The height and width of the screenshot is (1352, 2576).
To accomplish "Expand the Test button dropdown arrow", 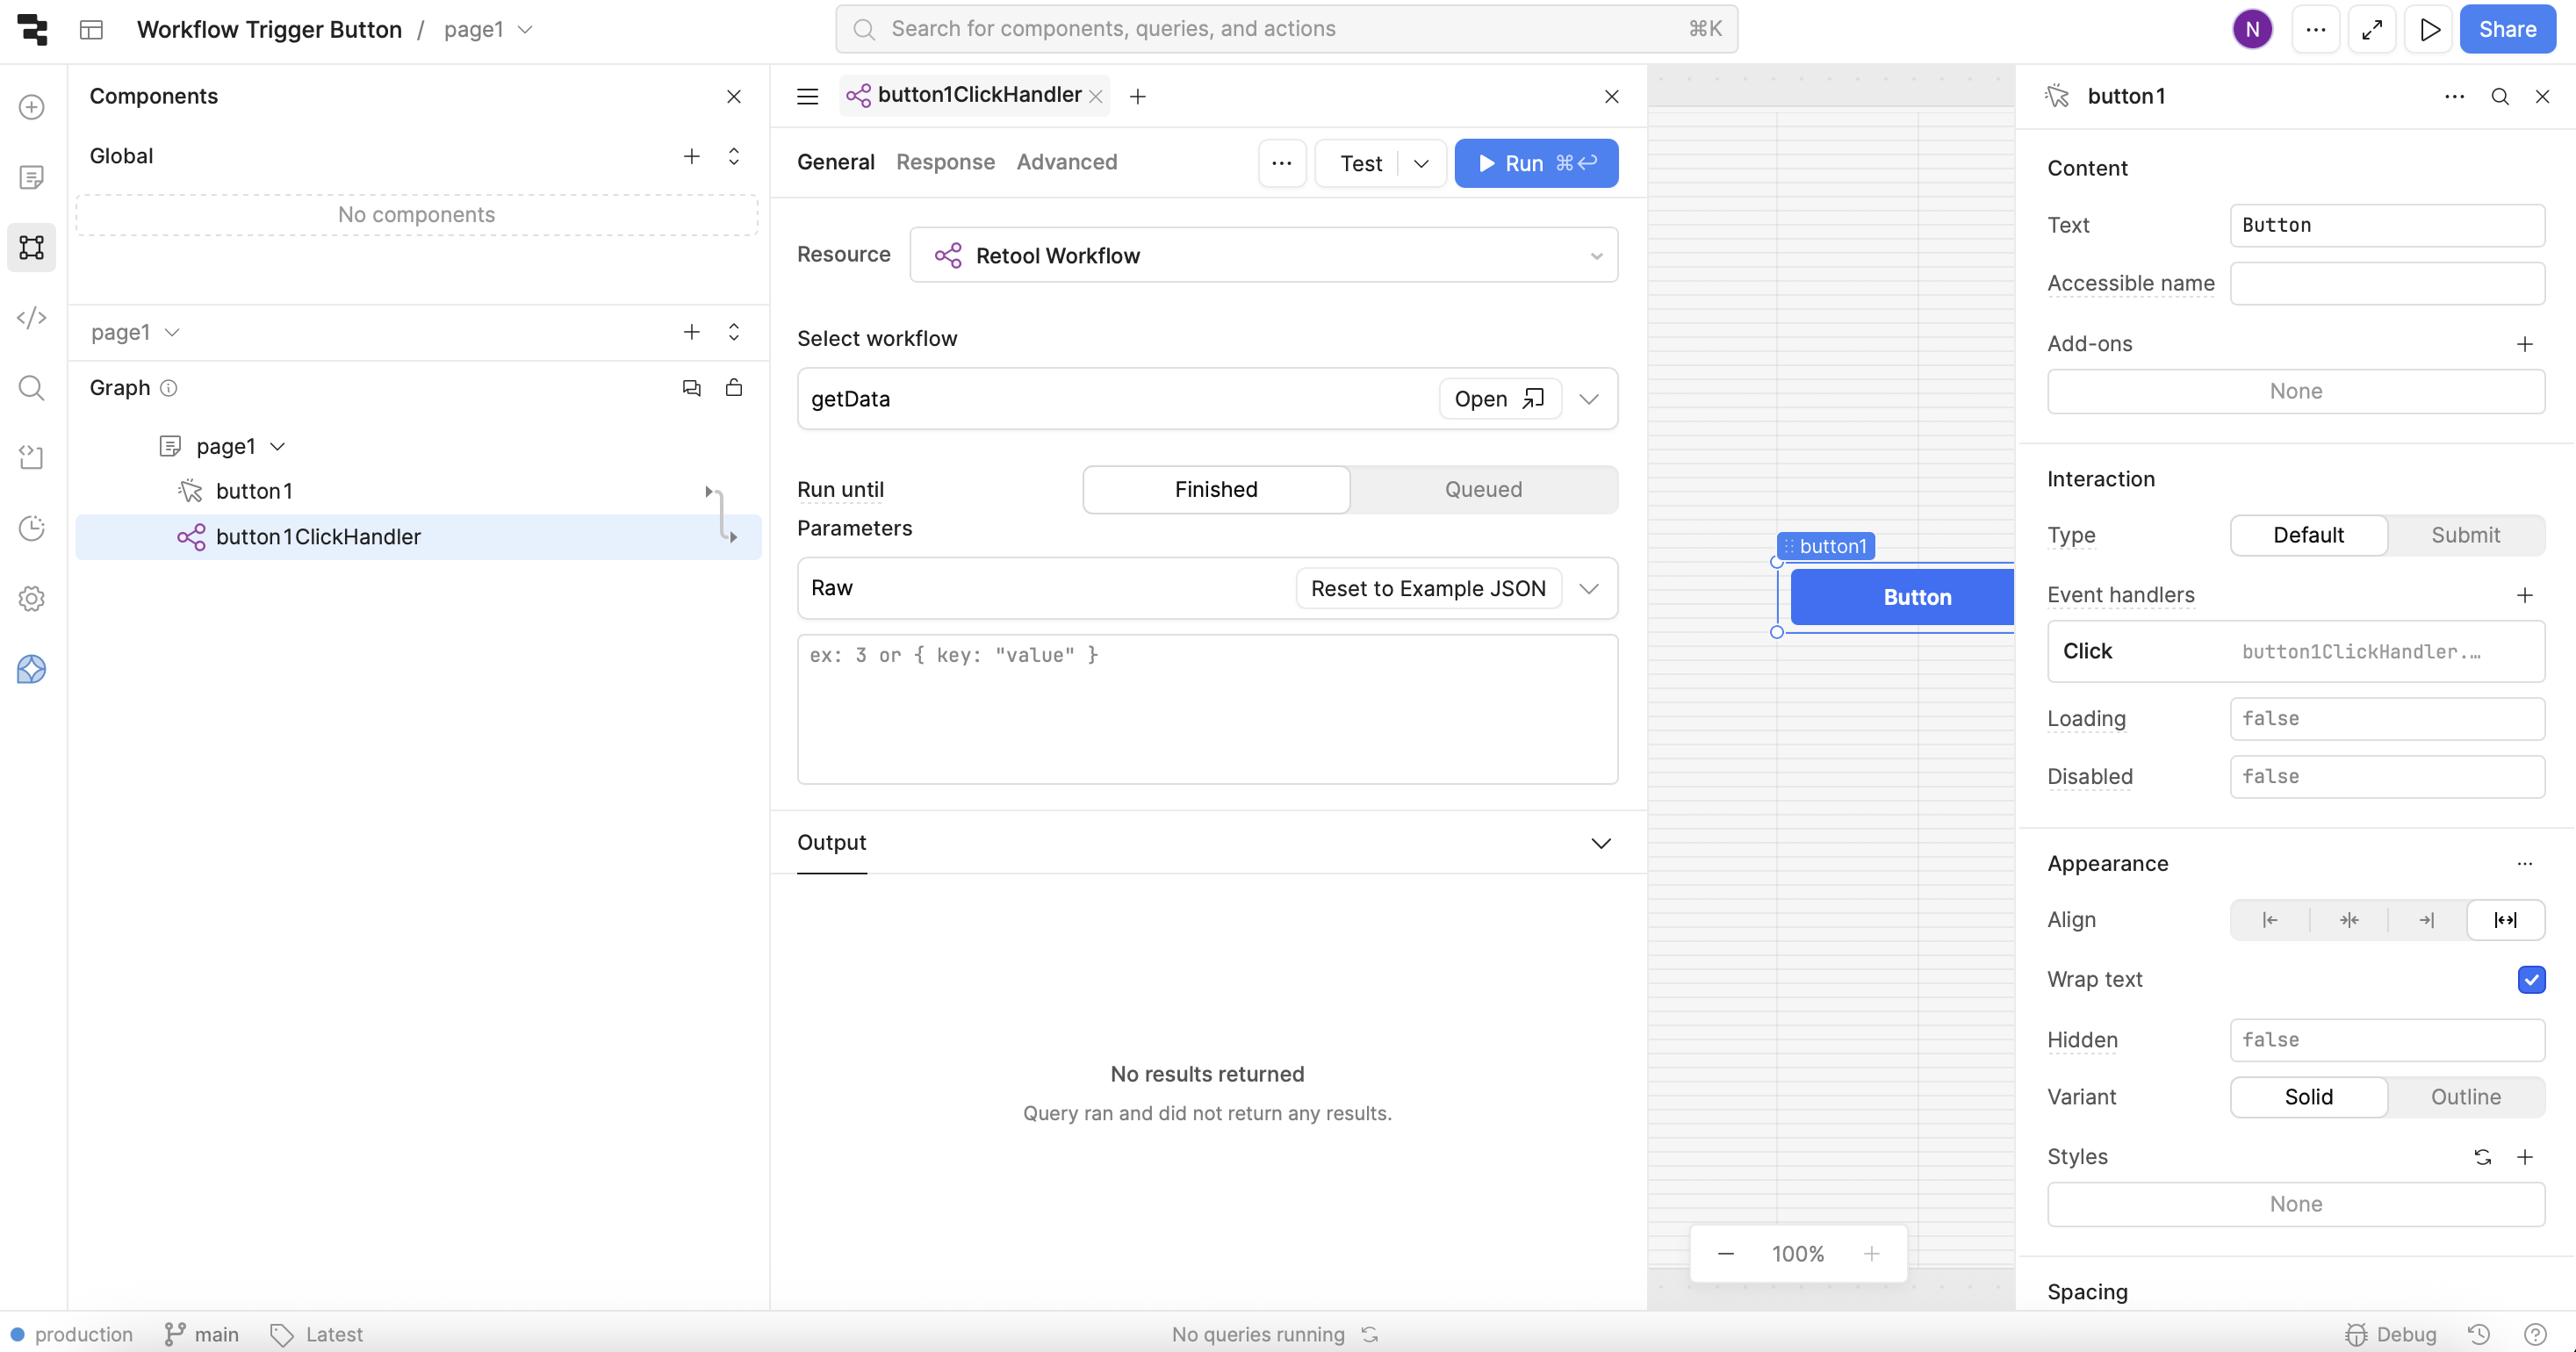I will pyautogui.click(x=1421, y=164).
